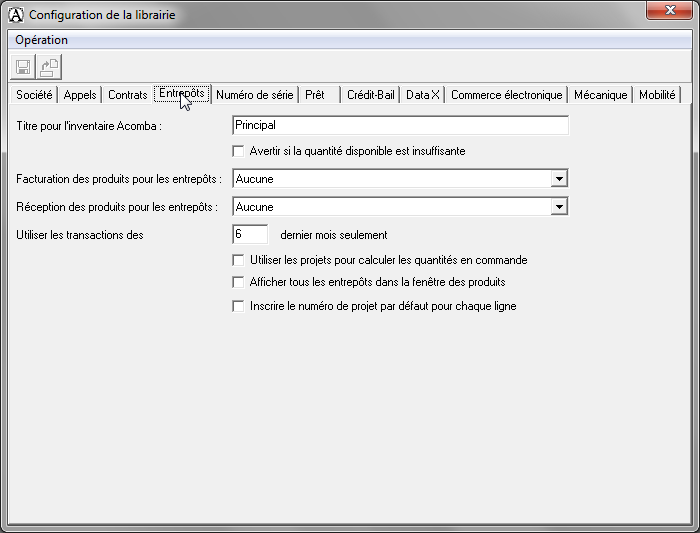Check 'Utiliser les projets pour calculer' option
The height and width of the screenshot is (533, 700).
point(238,260)
